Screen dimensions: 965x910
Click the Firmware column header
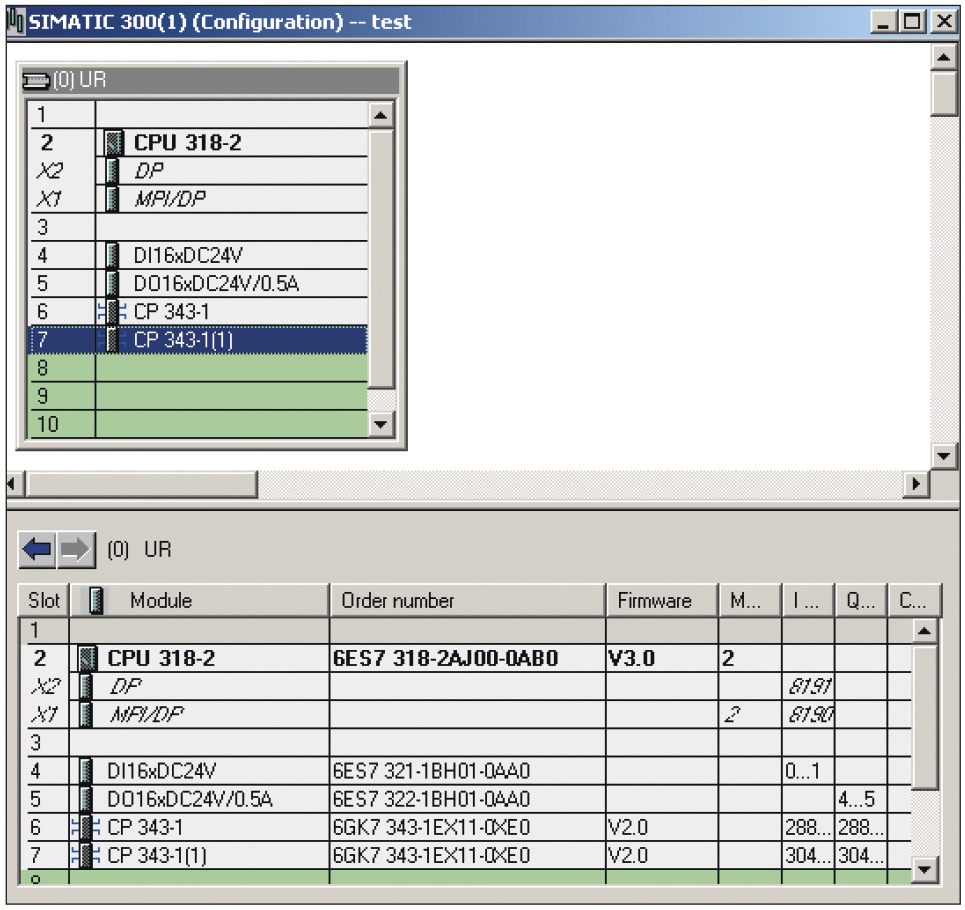662,601
